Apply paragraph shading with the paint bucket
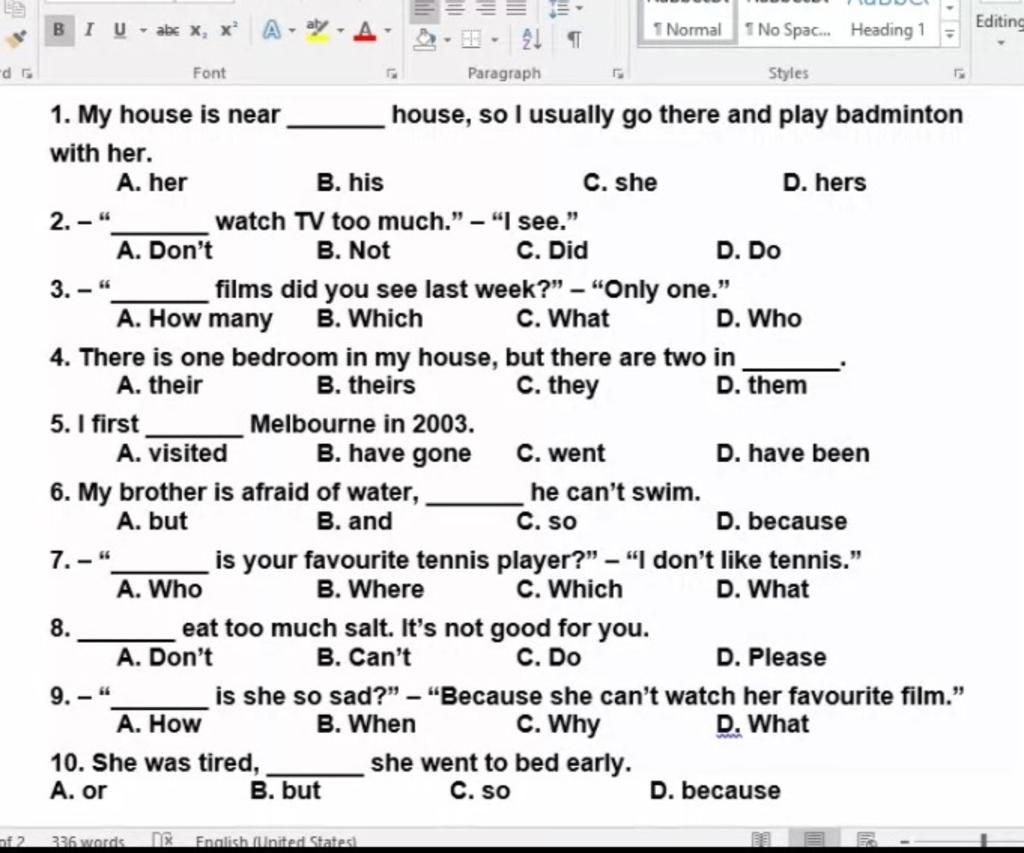The width and height of the screenshot is (1024, 853). pyautogui.click(x=425, y=39)
